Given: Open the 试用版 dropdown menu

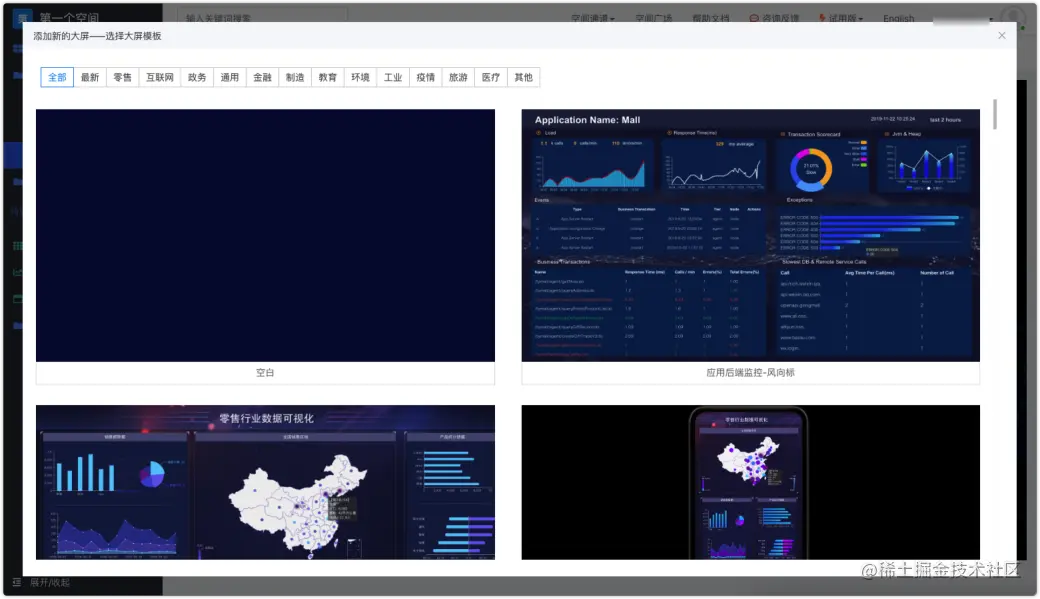Looking at the screenshot, I should pos(843,18).
